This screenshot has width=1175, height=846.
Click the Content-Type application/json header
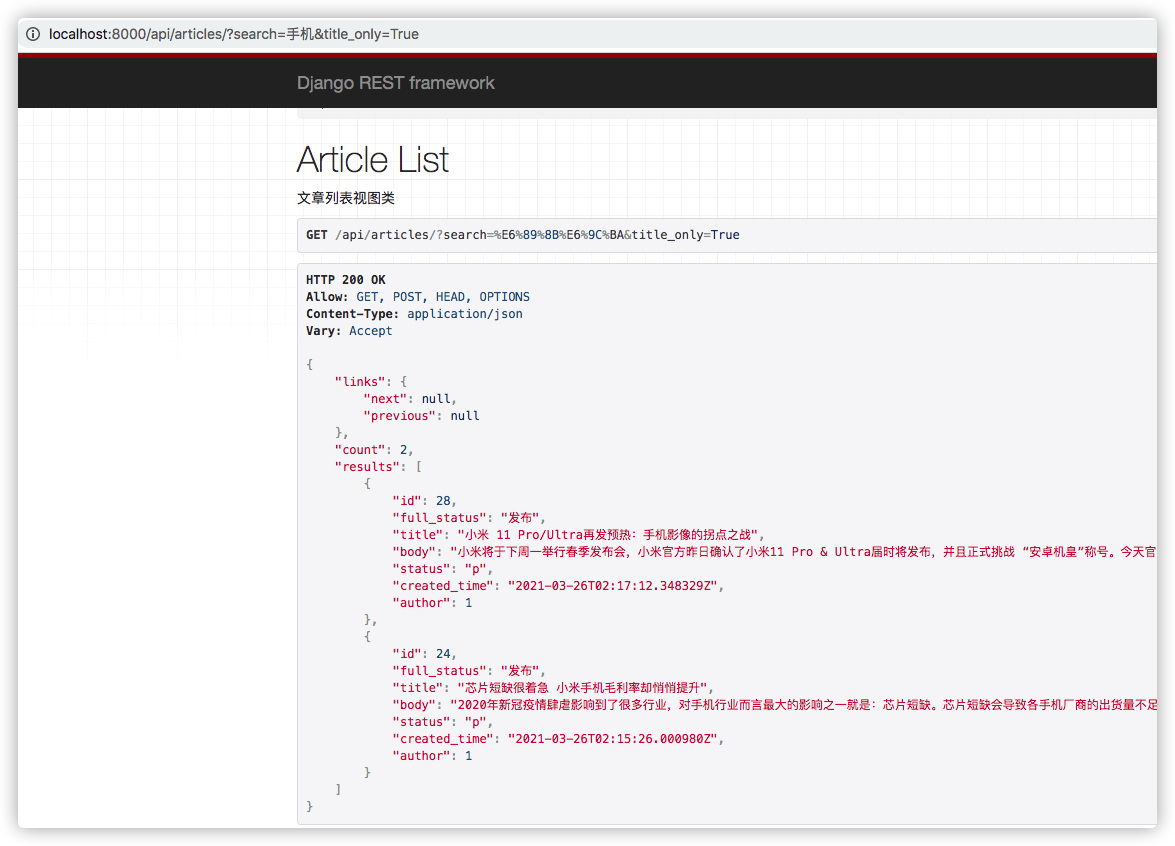(x=414, y=314)
